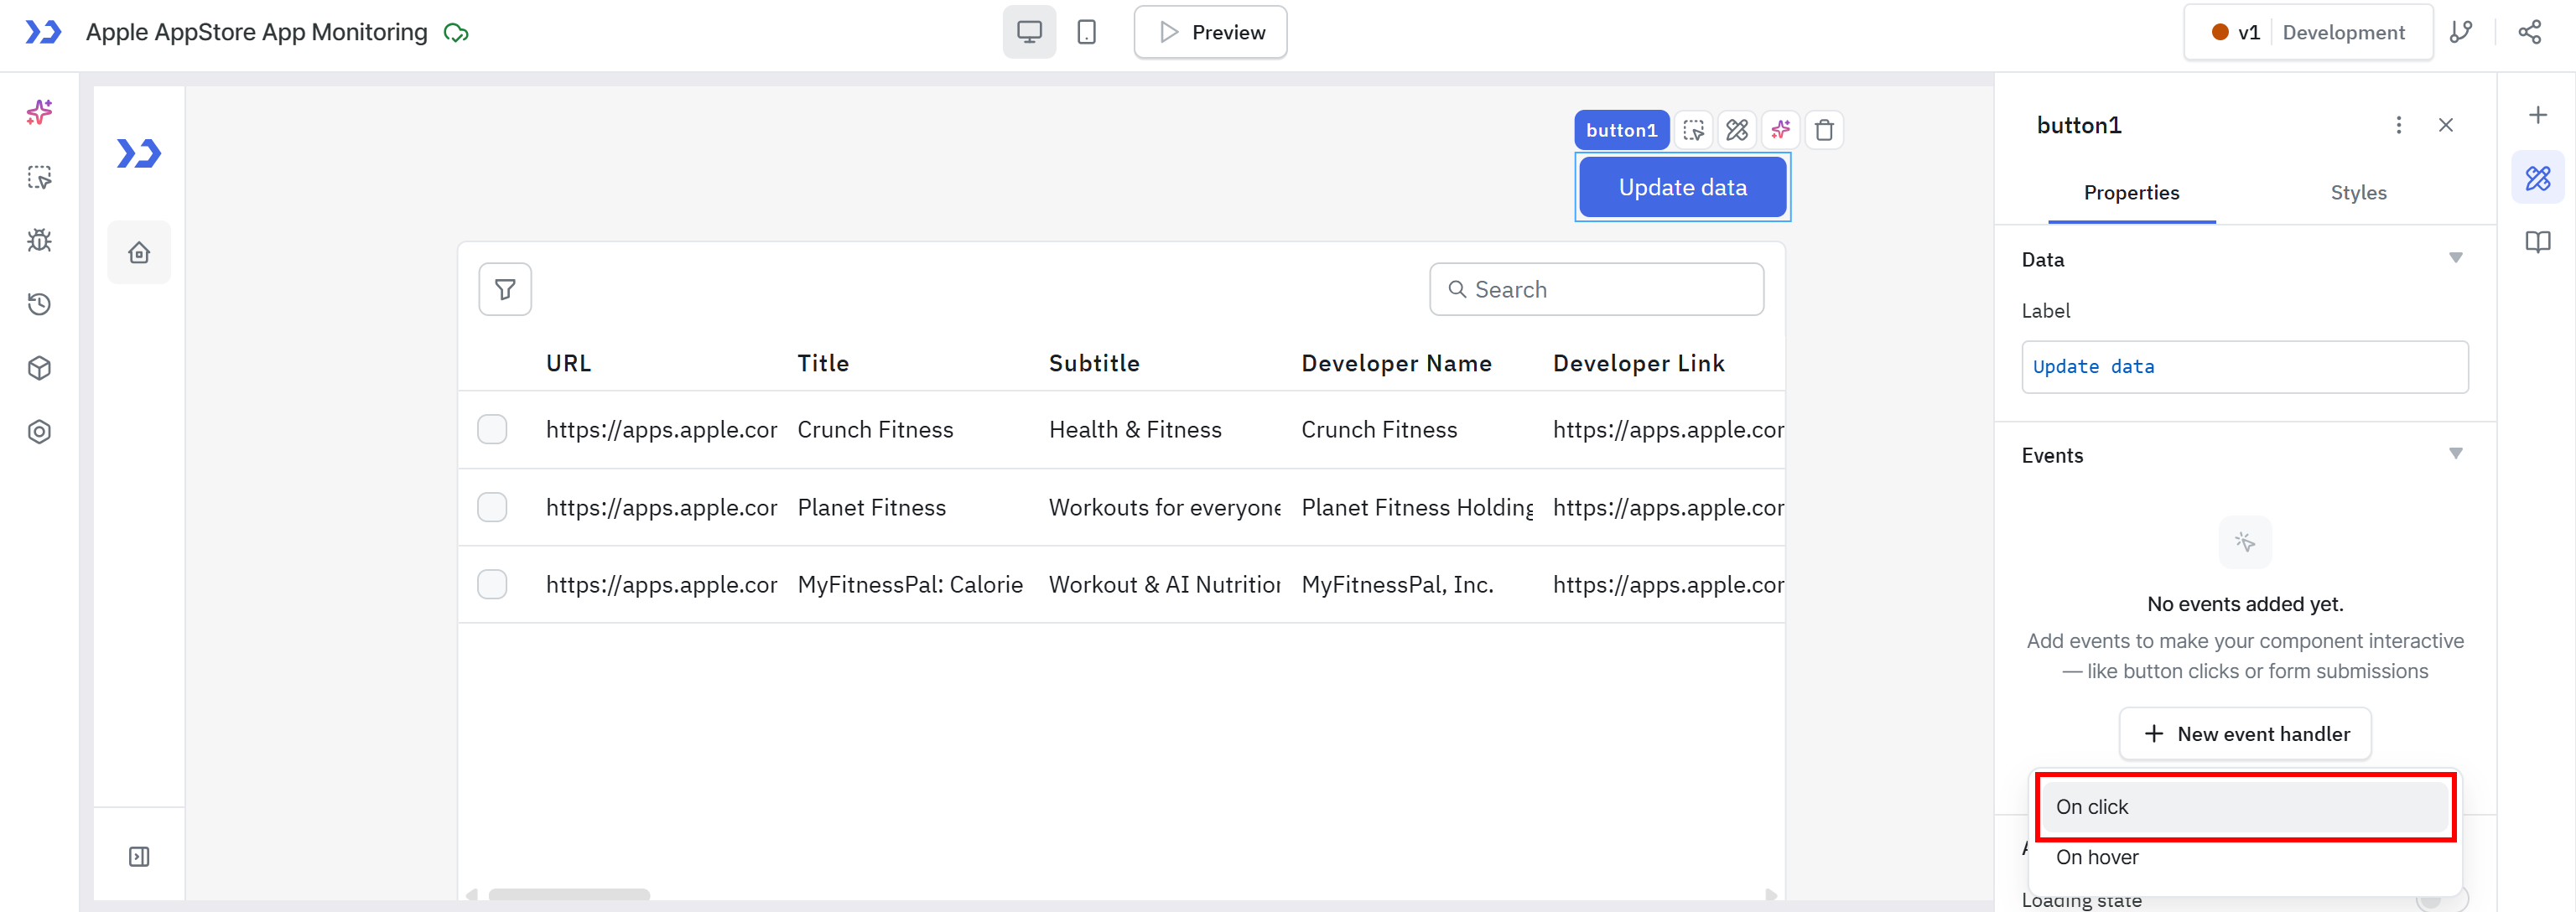
Task: Switch to desktop layout view
Action: [1029, 32]
